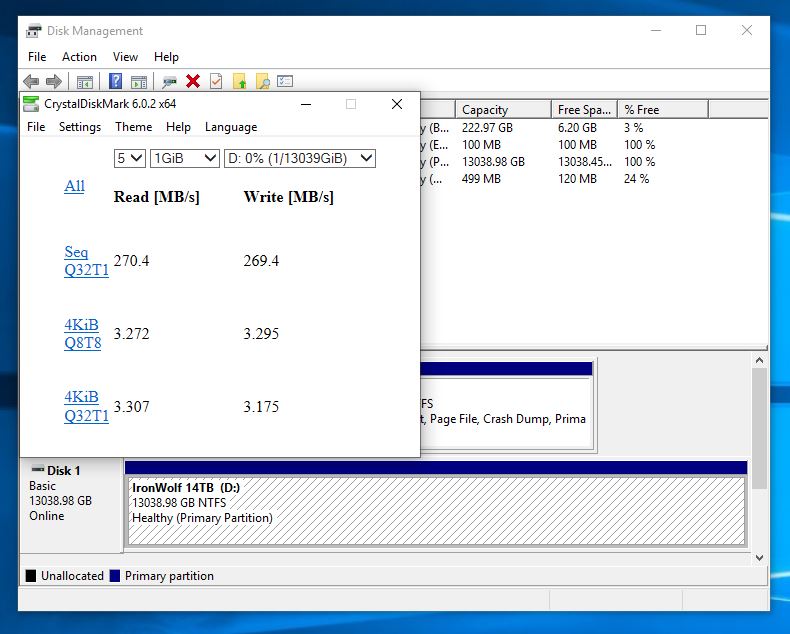Click the 100 MB capacity cell

click(481, 145)
